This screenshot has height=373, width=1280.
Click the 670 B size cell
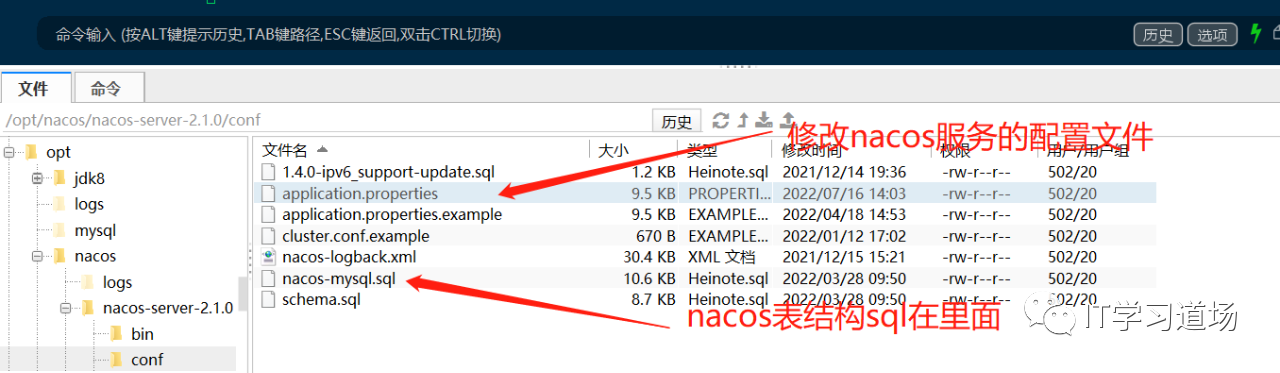(x=656, y=236)
